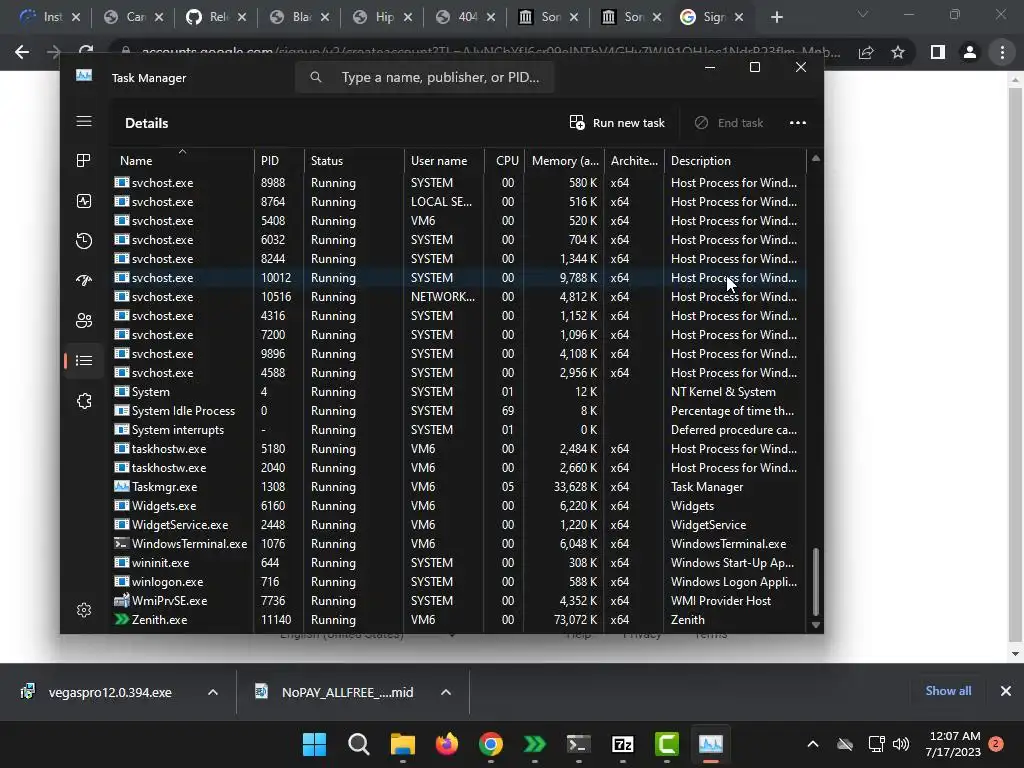Click the process list scrollbar thumb

(815, 581)
